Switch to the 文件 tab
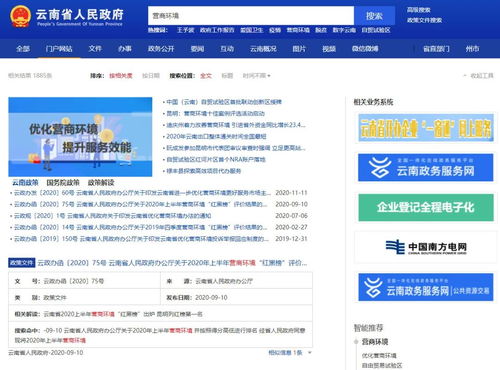This screenshot has width=500, height=370. click(x=95, y=49)
